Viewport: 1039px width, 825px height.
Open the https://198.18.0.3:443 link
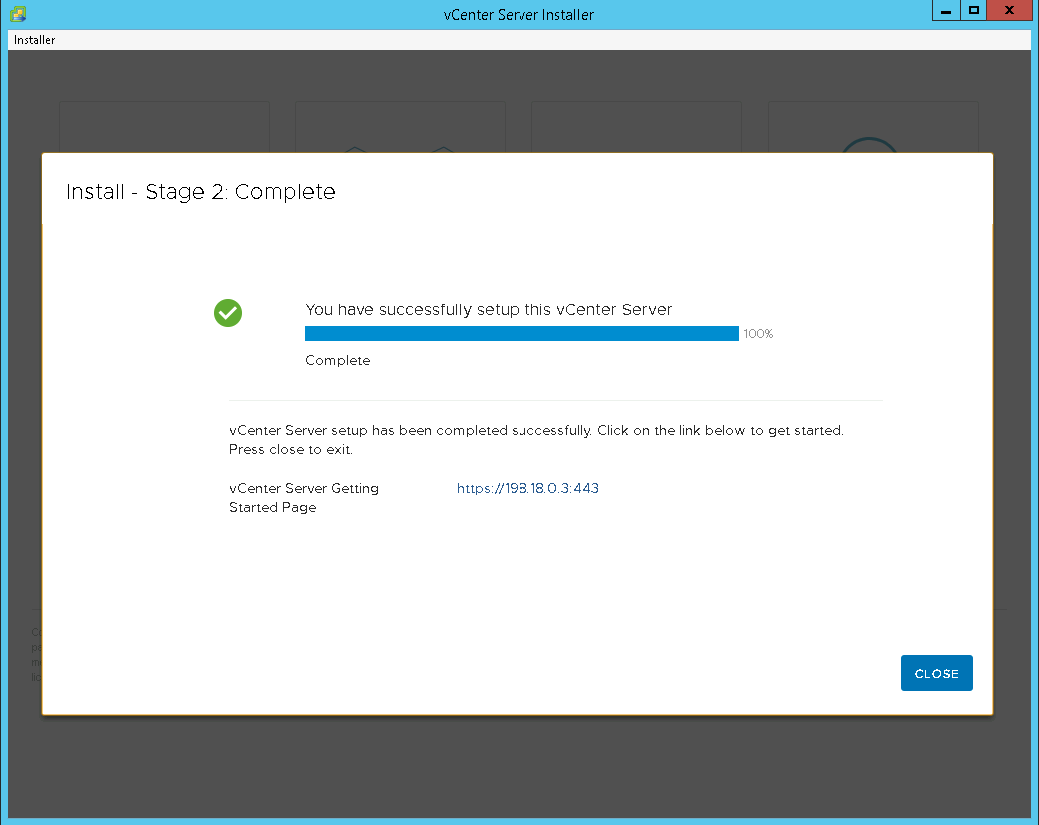(x=527, y=489)
